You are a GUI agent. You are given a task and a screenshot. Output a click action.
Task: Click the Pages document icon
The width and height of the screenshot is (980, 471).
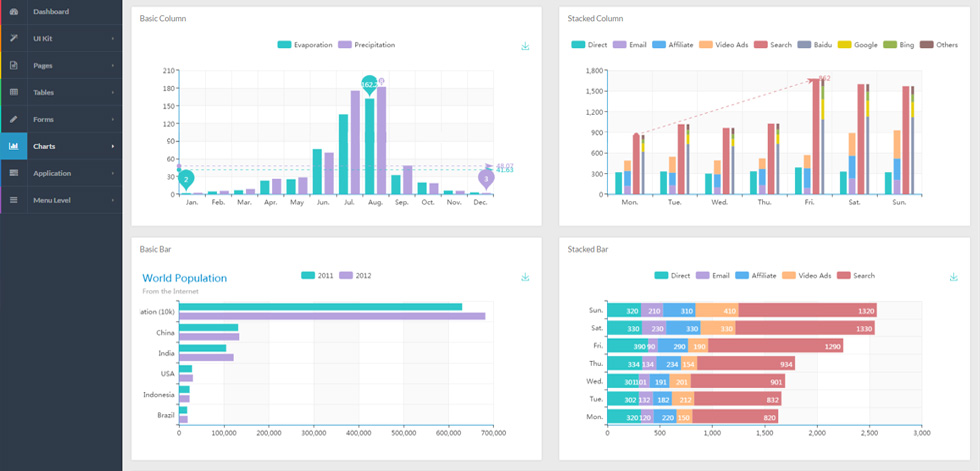coord(14,66)
